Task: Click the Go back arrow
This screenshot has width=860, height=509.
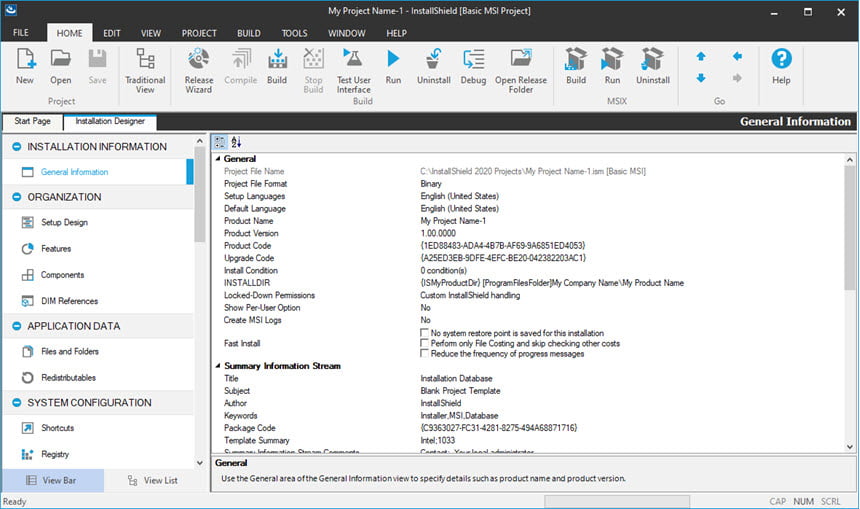Action: 737,56
